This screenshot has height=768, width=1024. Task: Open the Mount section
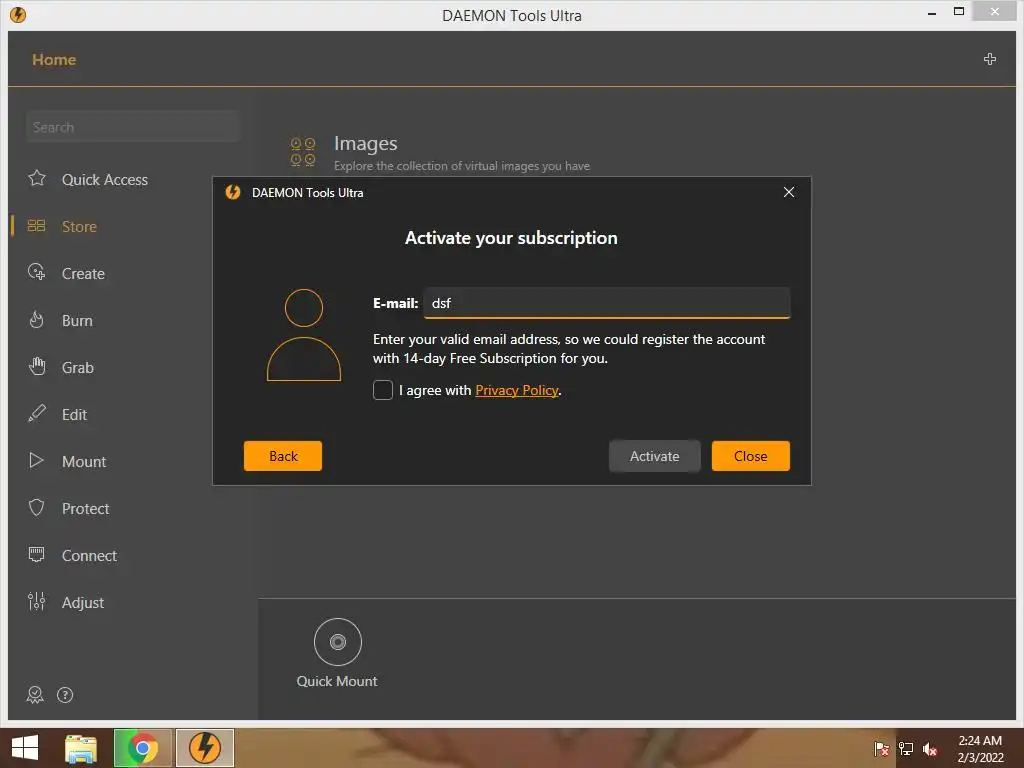click(x=84, y=462)
